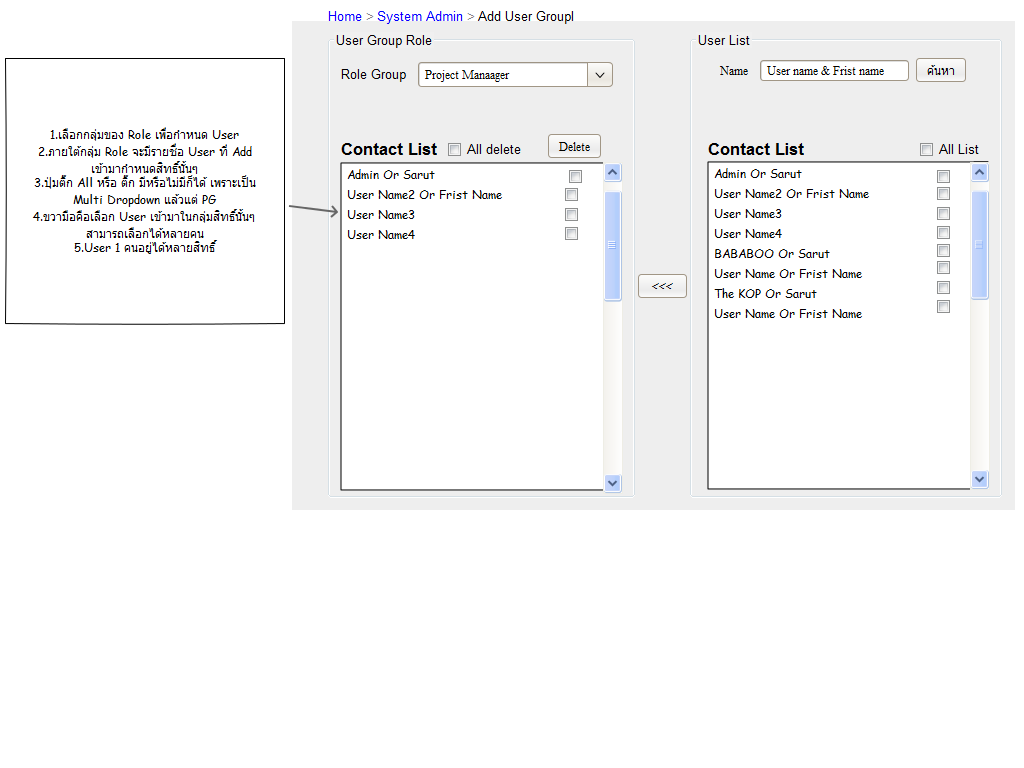
Task: Check BABABOO Or Sarut checkbox
Action: (943, 251)
